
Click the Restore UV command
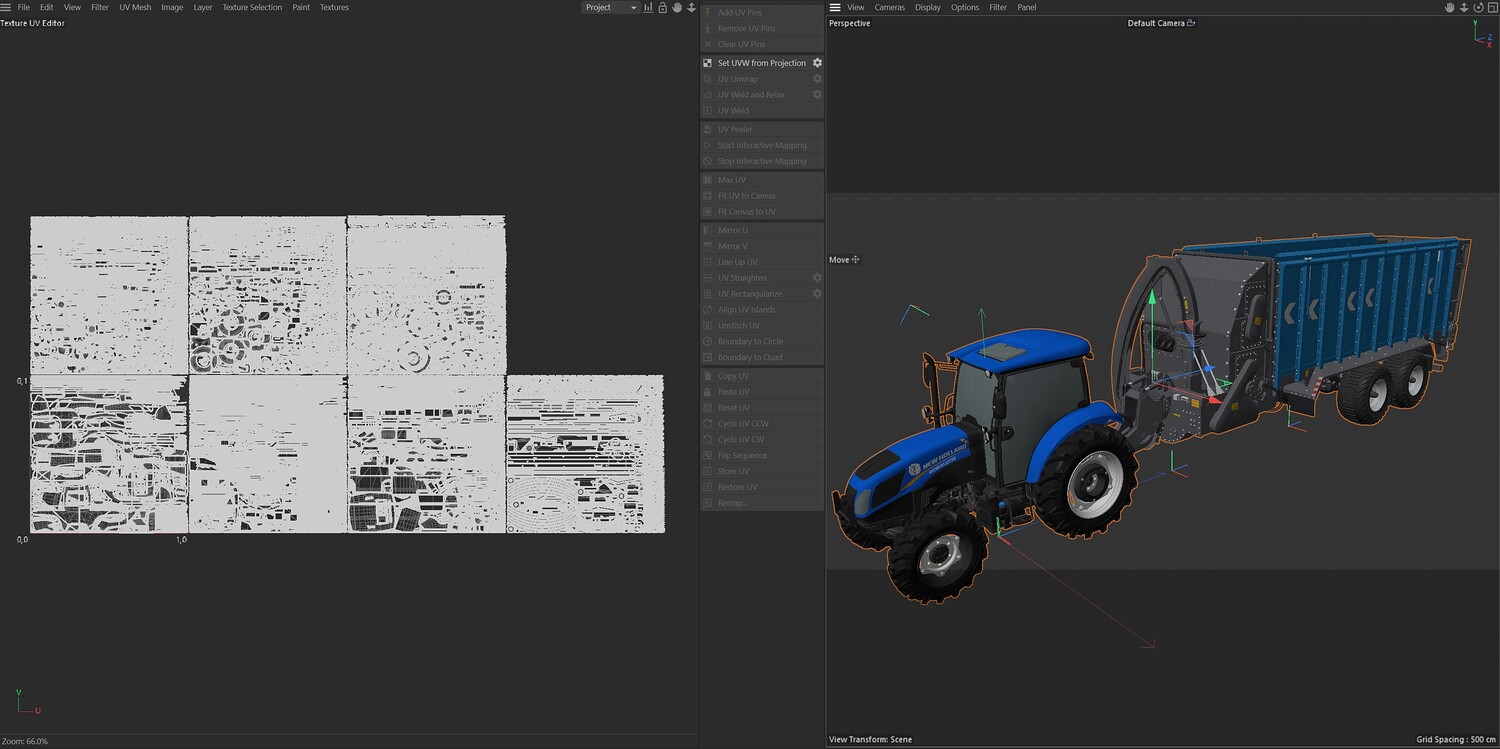[x=762, y=487]
